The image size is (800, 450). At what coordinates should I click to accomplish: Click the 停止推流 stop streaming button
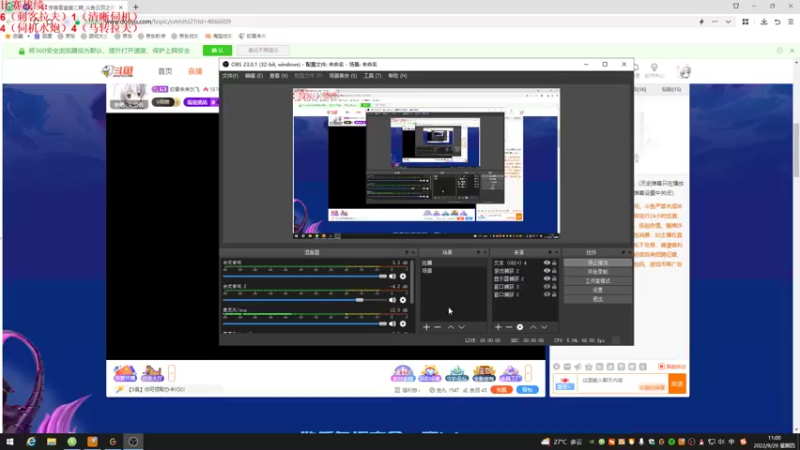coord(597,263)
